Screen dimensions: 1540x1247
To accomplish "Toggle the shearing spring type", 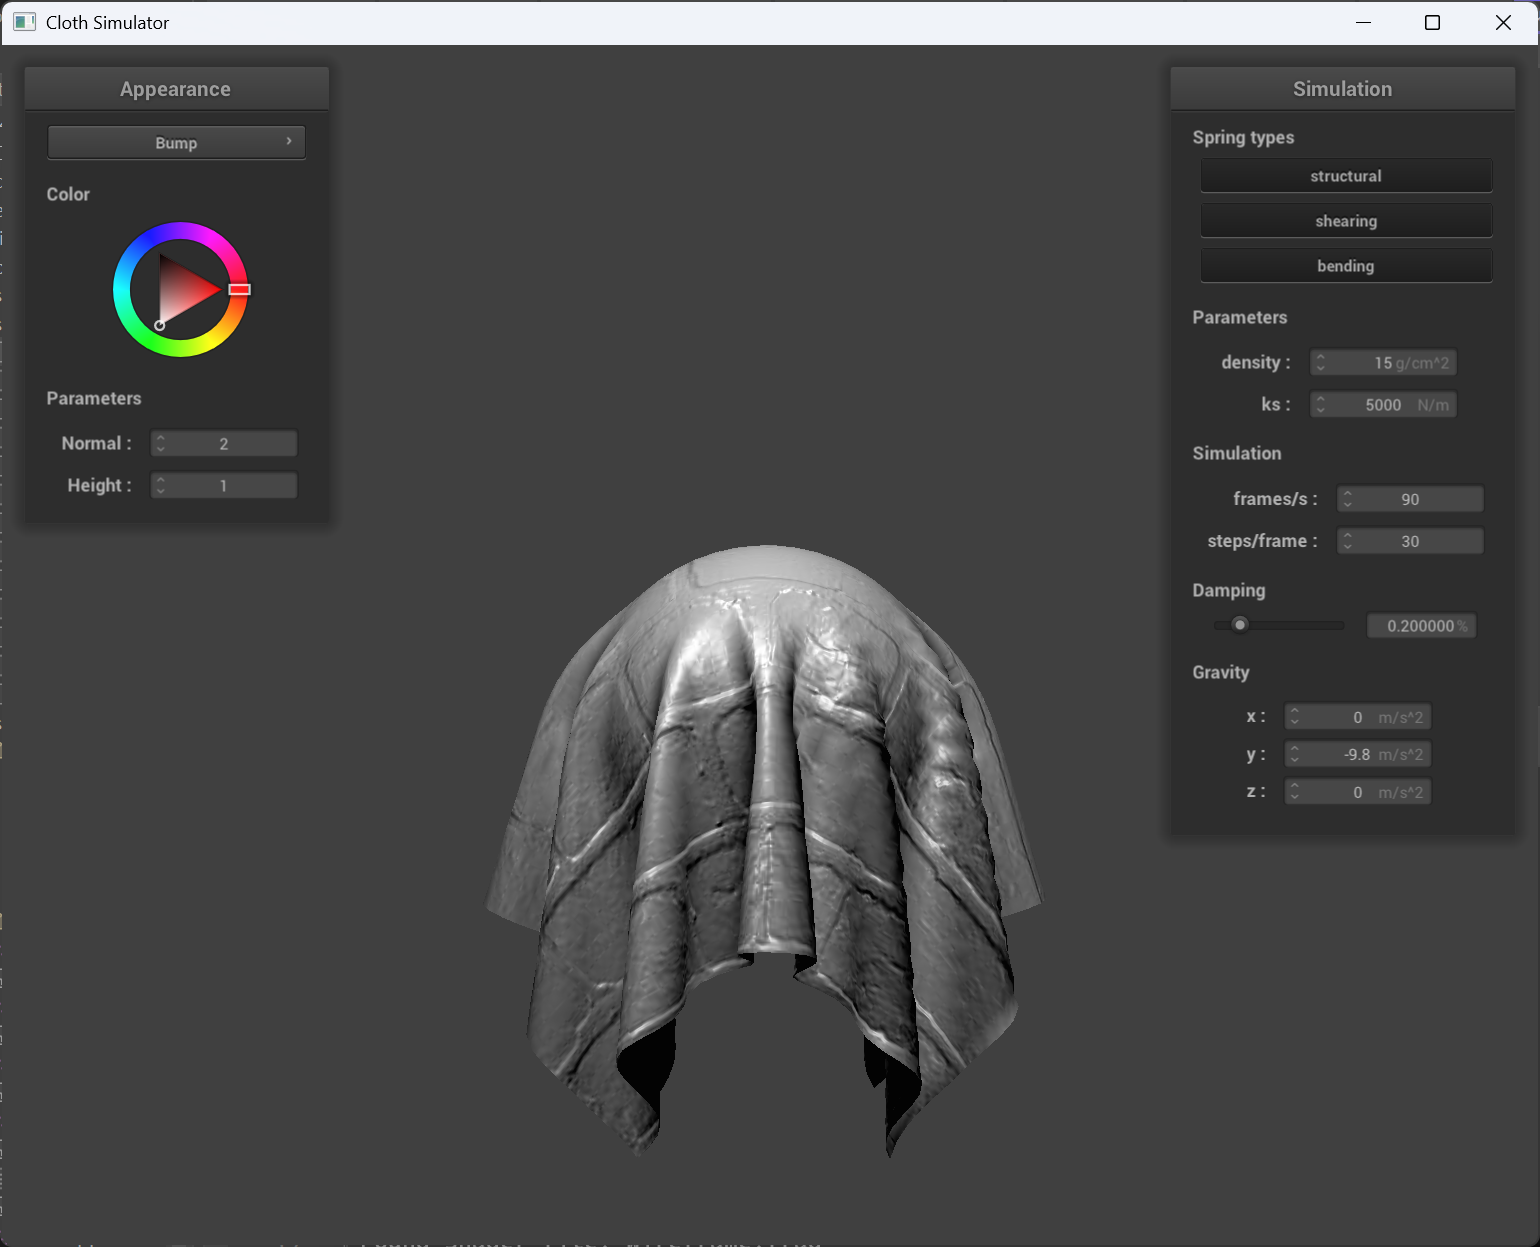I will [x=1346, y=220].
